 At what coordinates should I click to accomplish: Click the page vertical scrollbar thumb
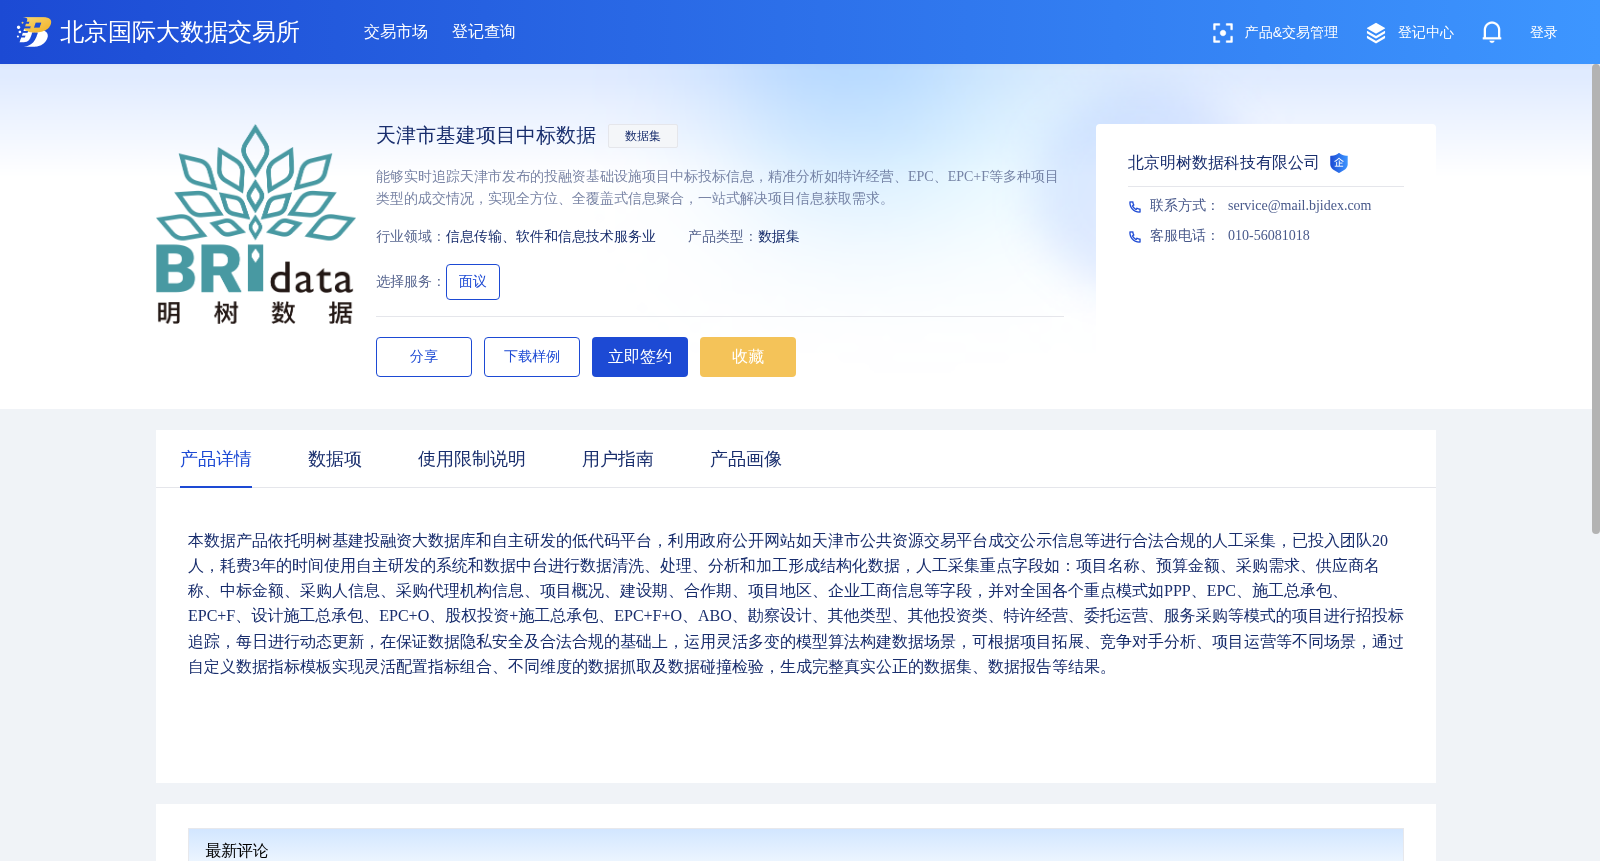pyautogui.click(x=1596, y=299)
